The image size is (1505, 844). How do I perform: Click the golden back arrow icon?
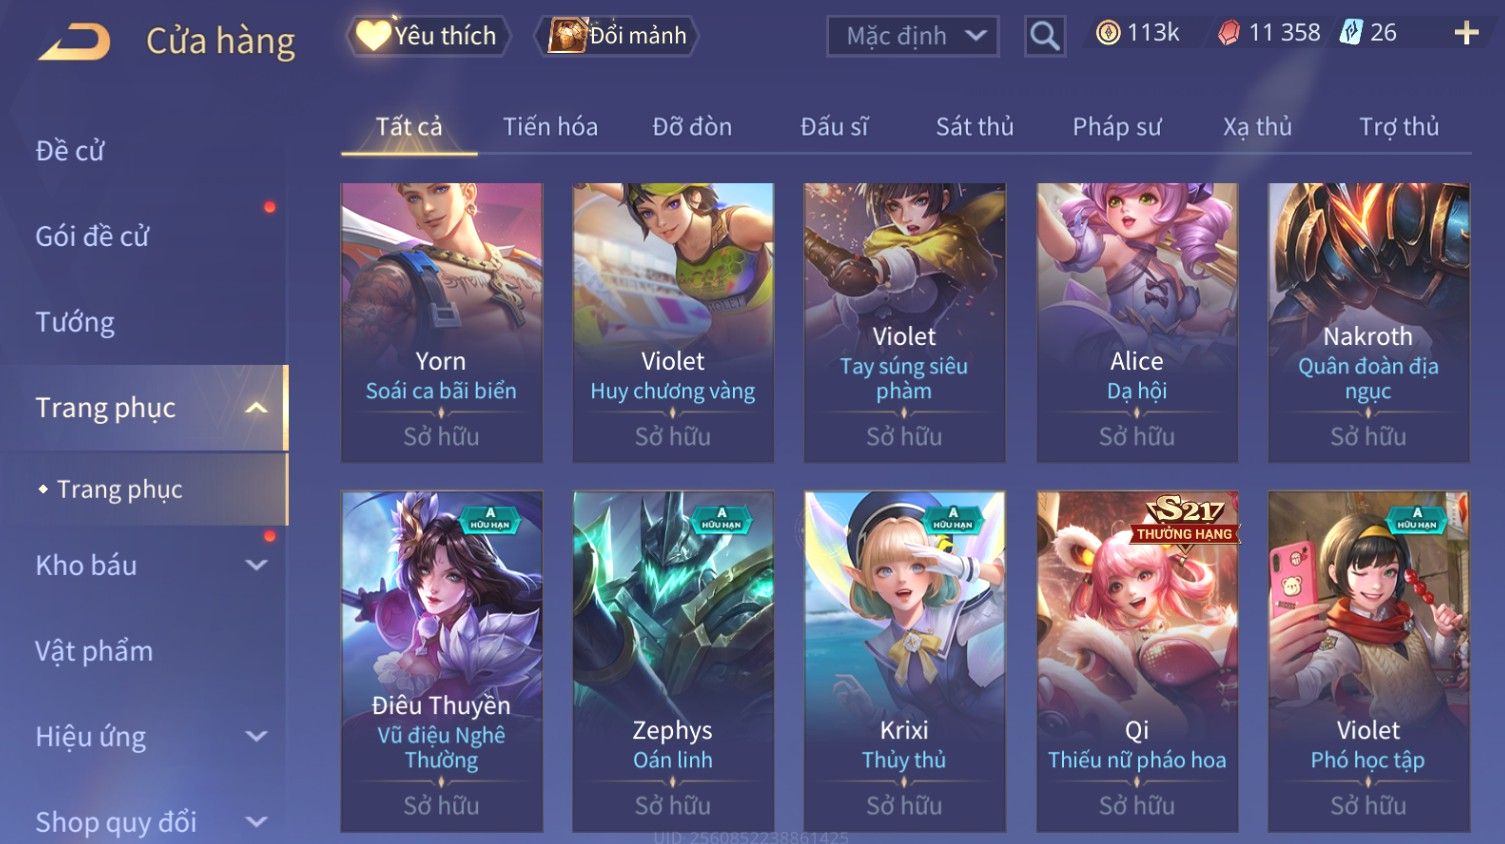coord(75,42)
